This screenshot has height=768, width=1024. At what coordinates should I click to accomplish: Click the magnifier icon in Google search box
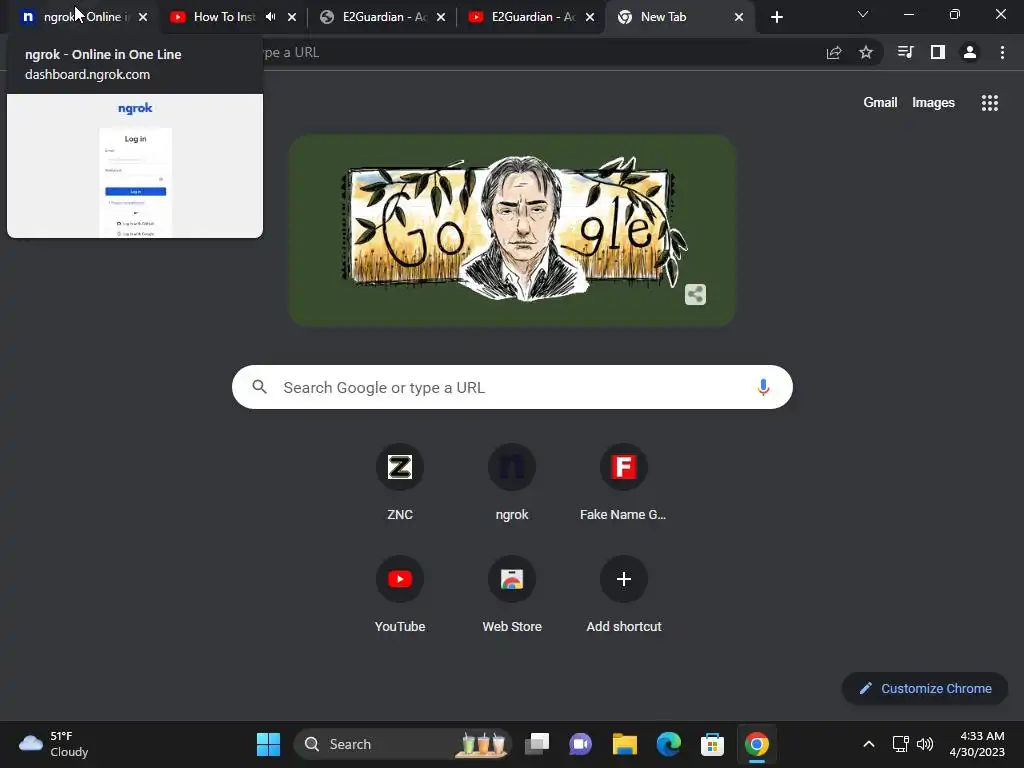(260, 387)
